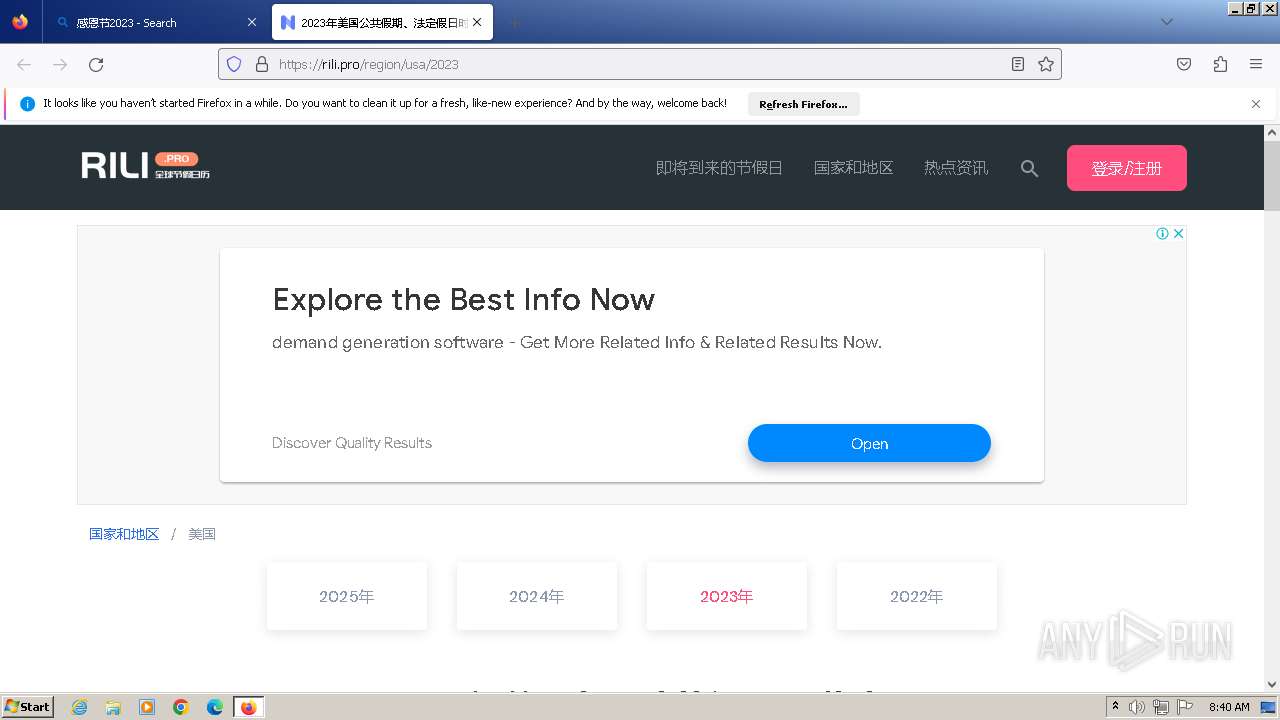Launch Chrome from the taskbar

point(181,707)
